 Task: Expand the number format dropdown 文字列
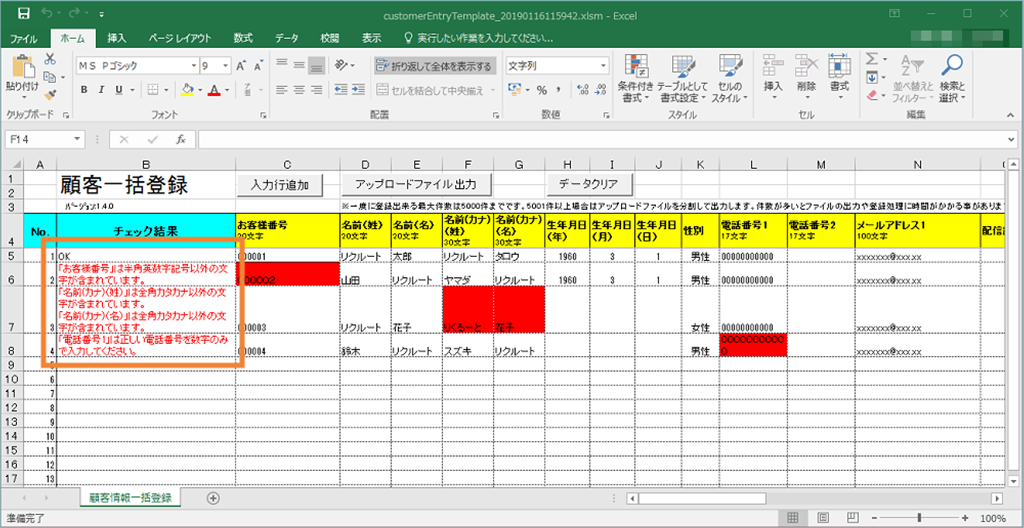tap(597, 66)
